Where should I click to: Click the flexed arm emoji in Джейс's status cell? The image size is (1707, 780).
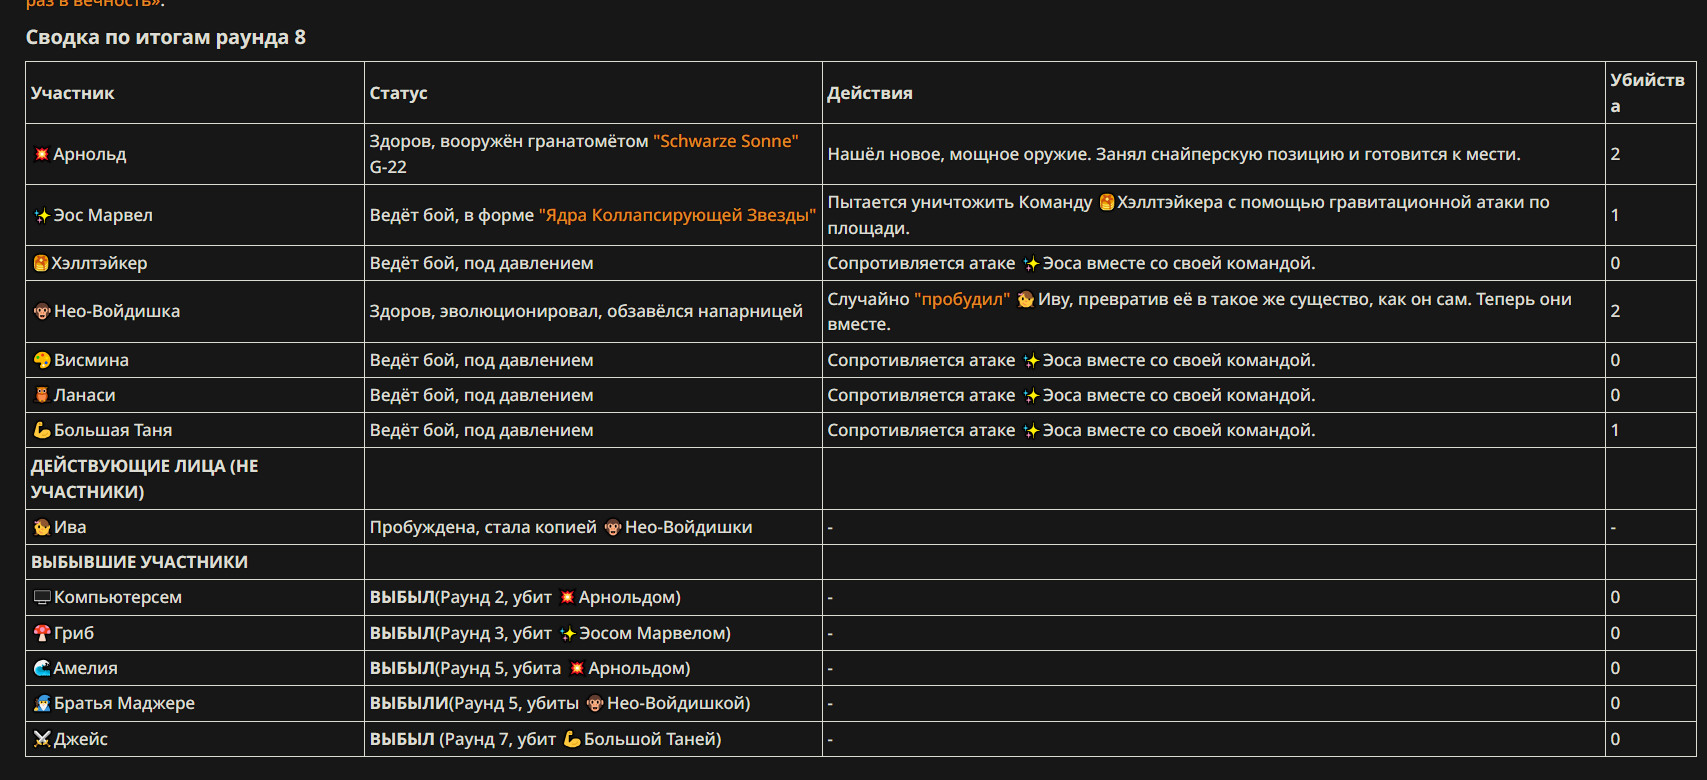pos(572,739)
